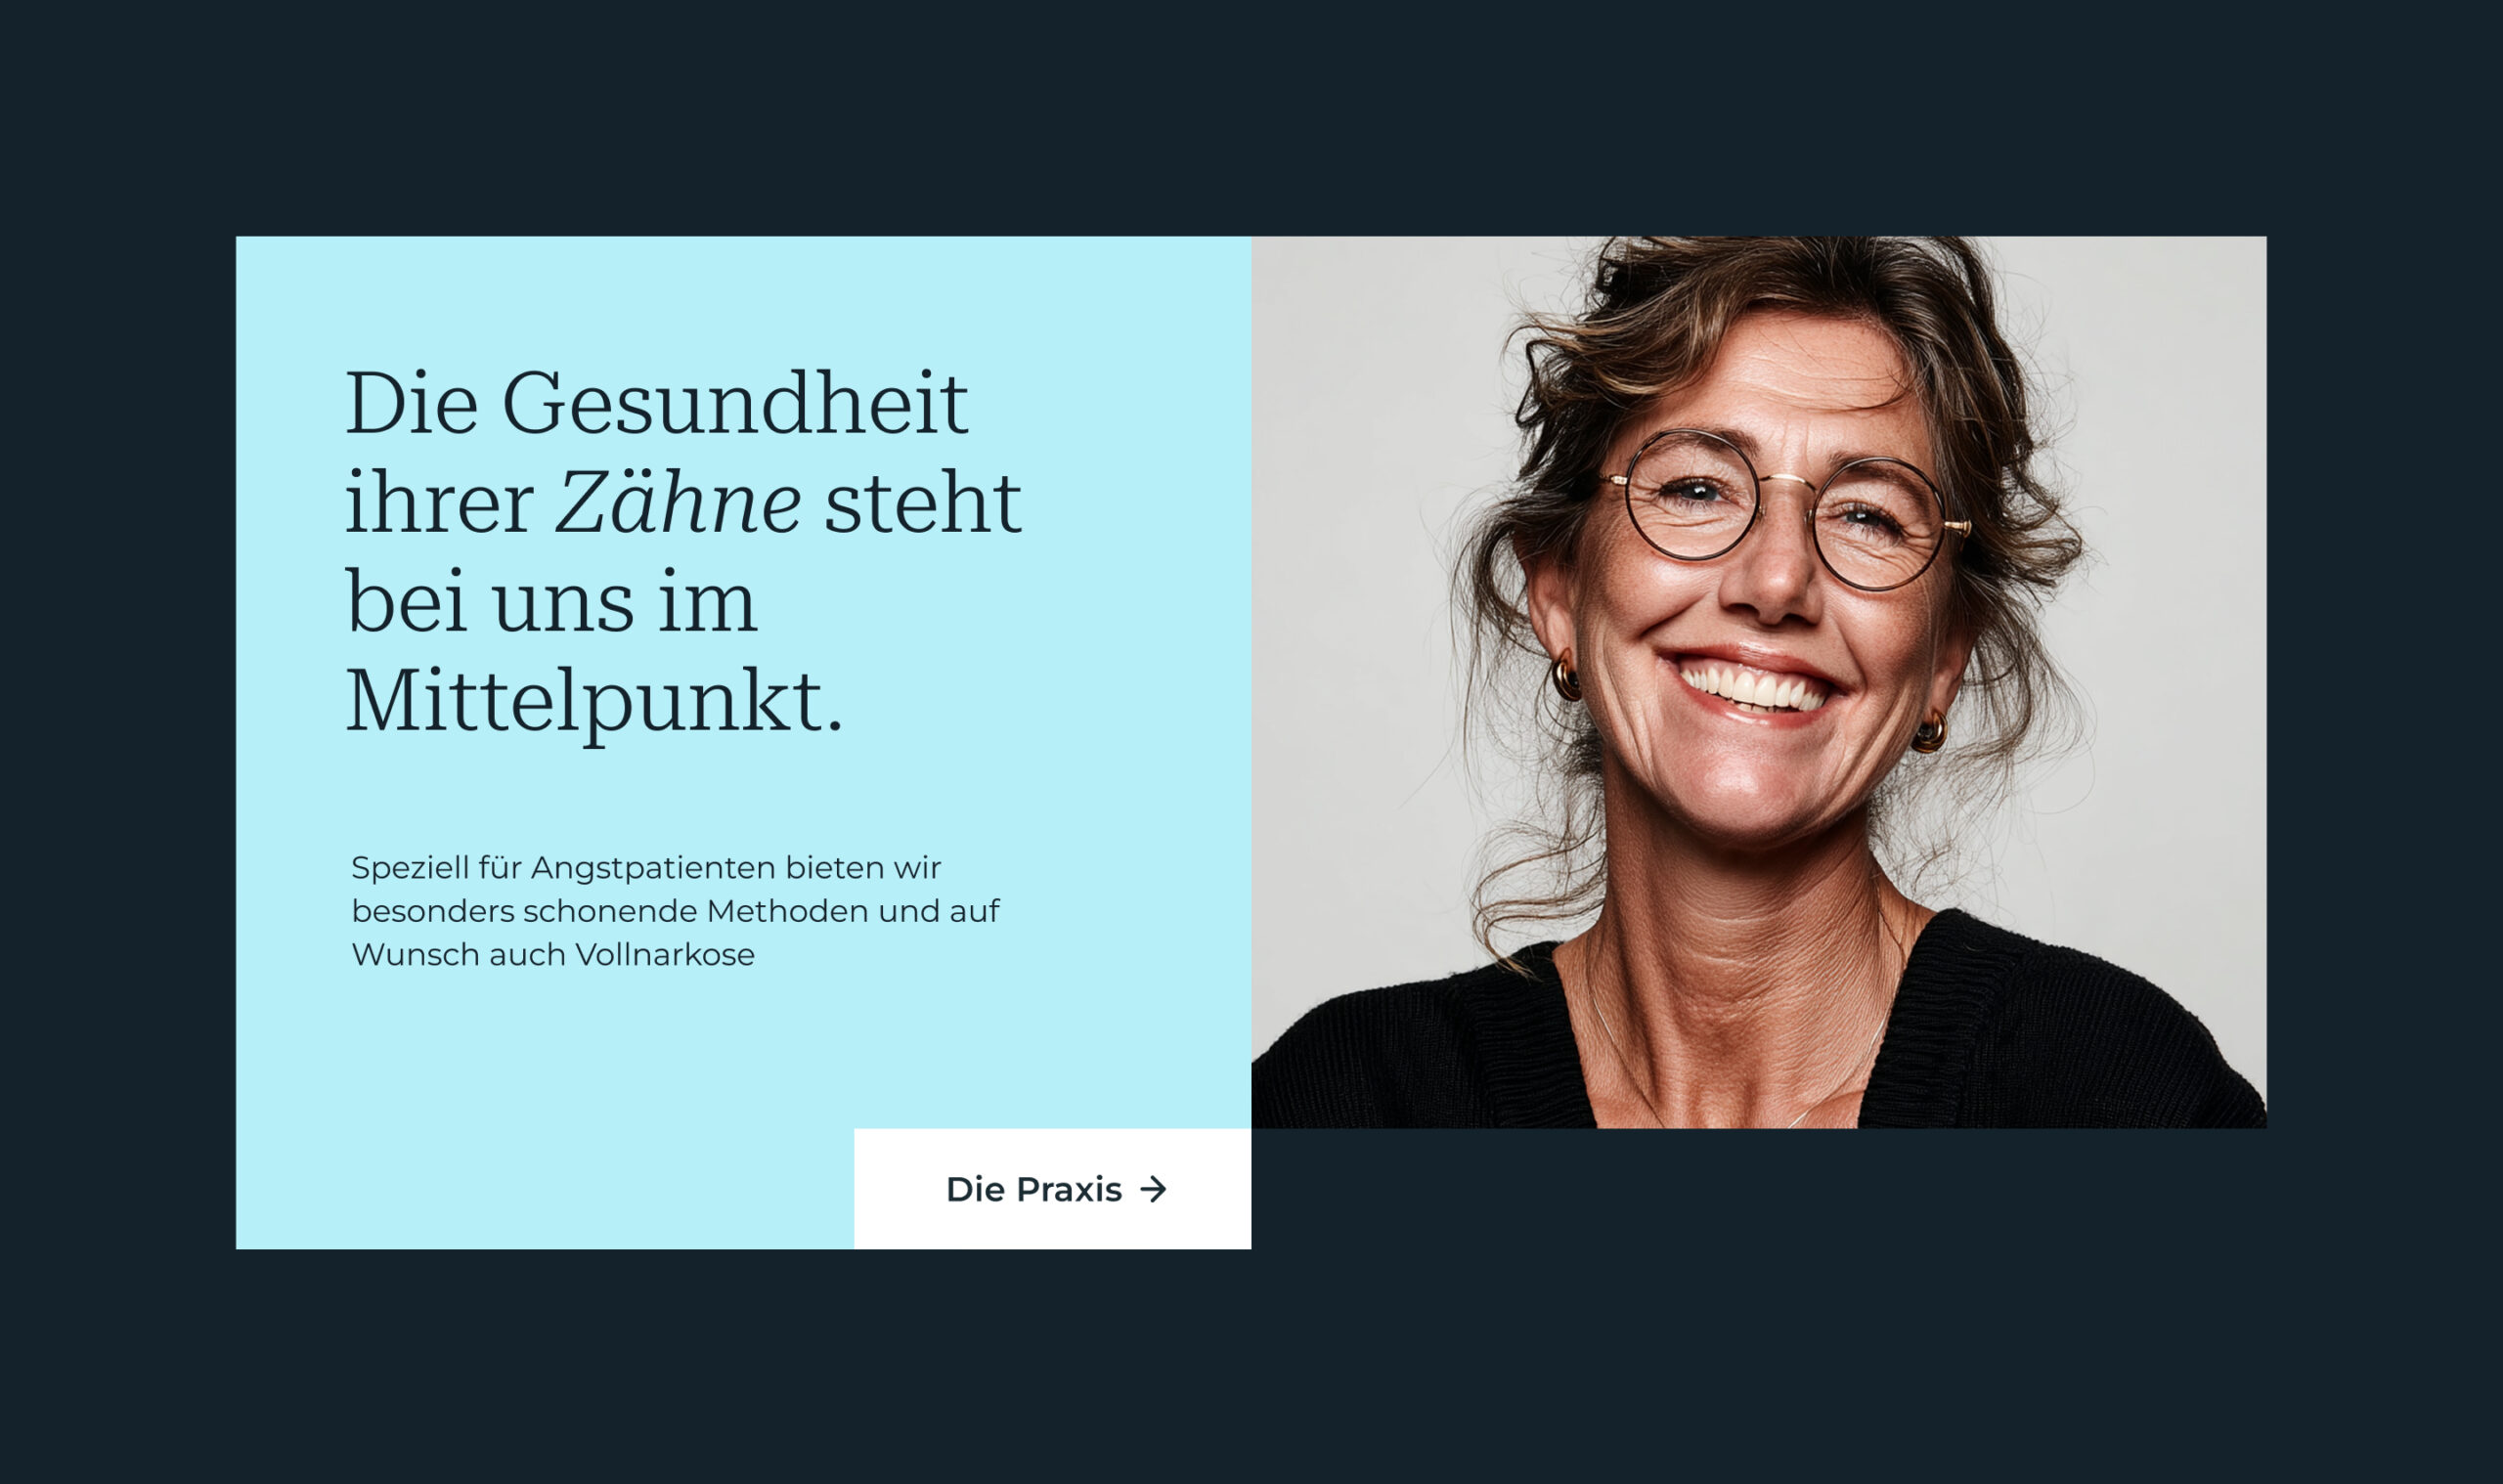The width and height of the screenshot is (2503, 1484).
Task: Click the "Die Praxis" button label
Action: (x=1033, y=1189)
